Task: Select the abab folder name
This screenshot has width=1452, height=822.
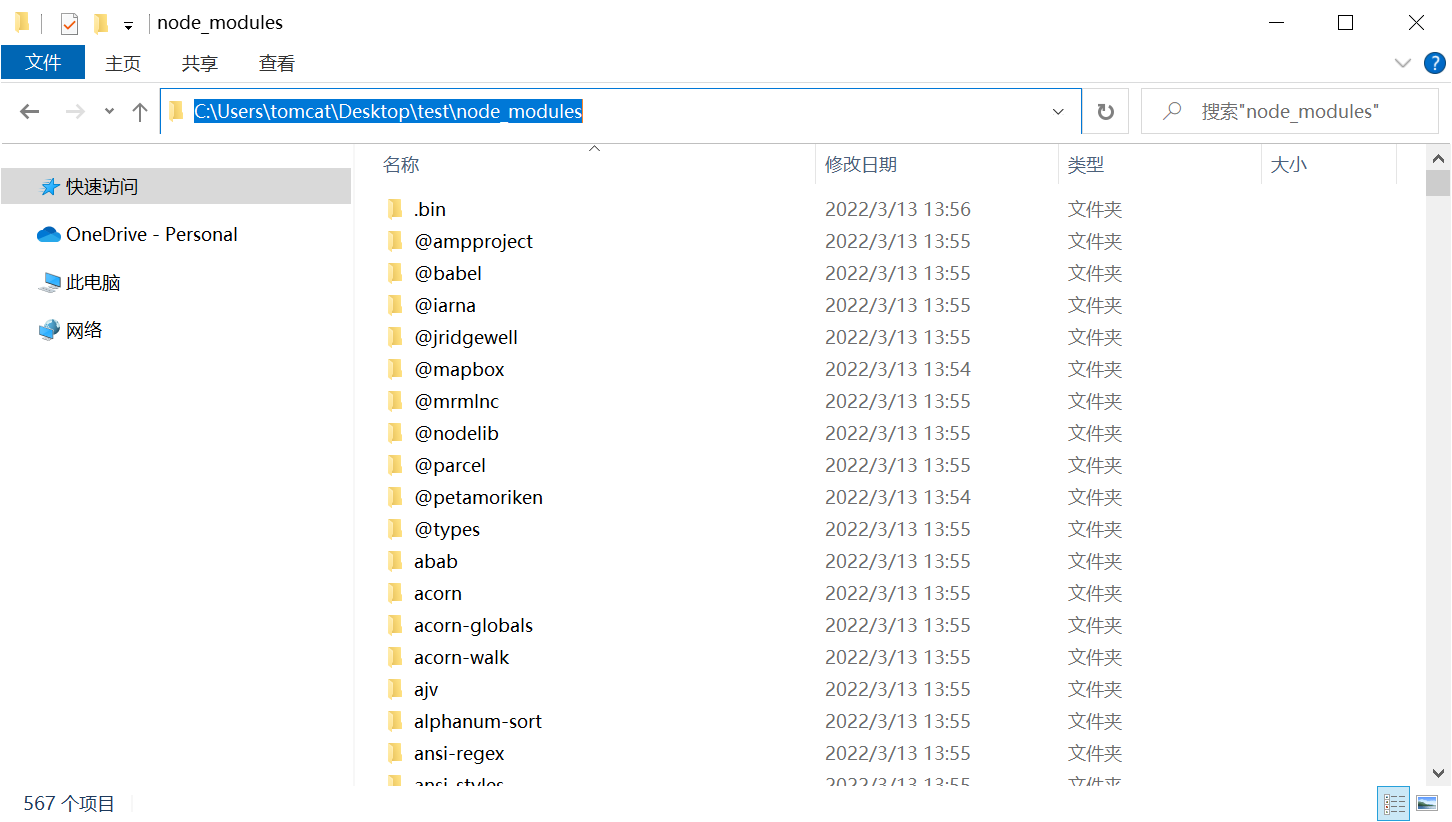Action: (436, 561)
